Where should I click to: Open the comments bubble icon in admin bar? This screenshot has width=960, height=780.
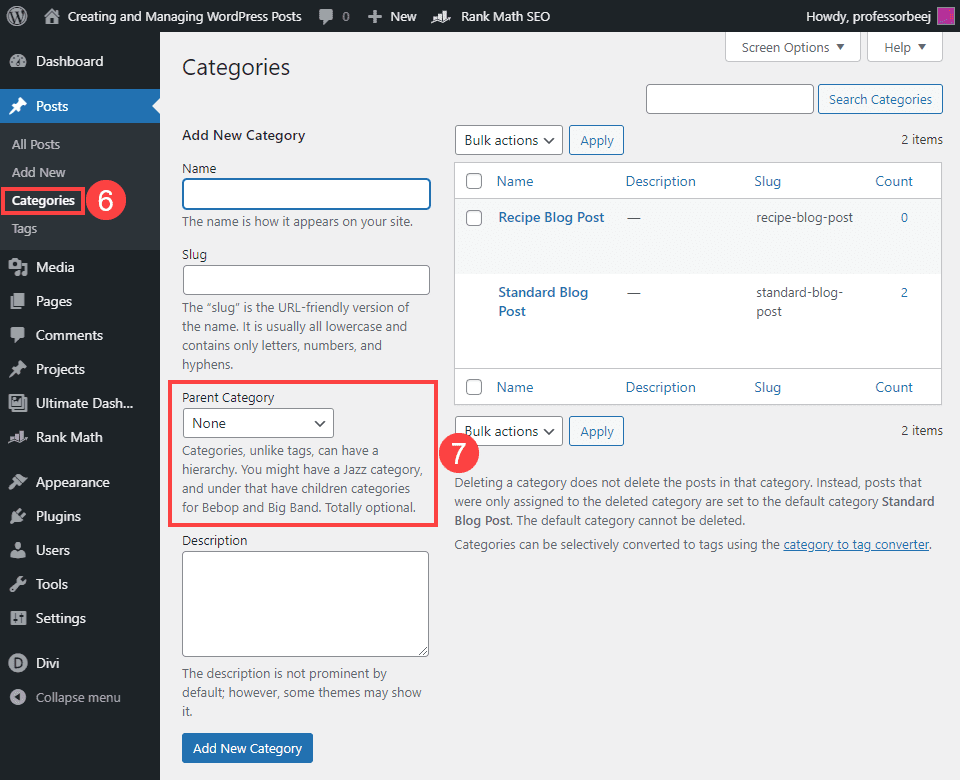coord(326,16)
